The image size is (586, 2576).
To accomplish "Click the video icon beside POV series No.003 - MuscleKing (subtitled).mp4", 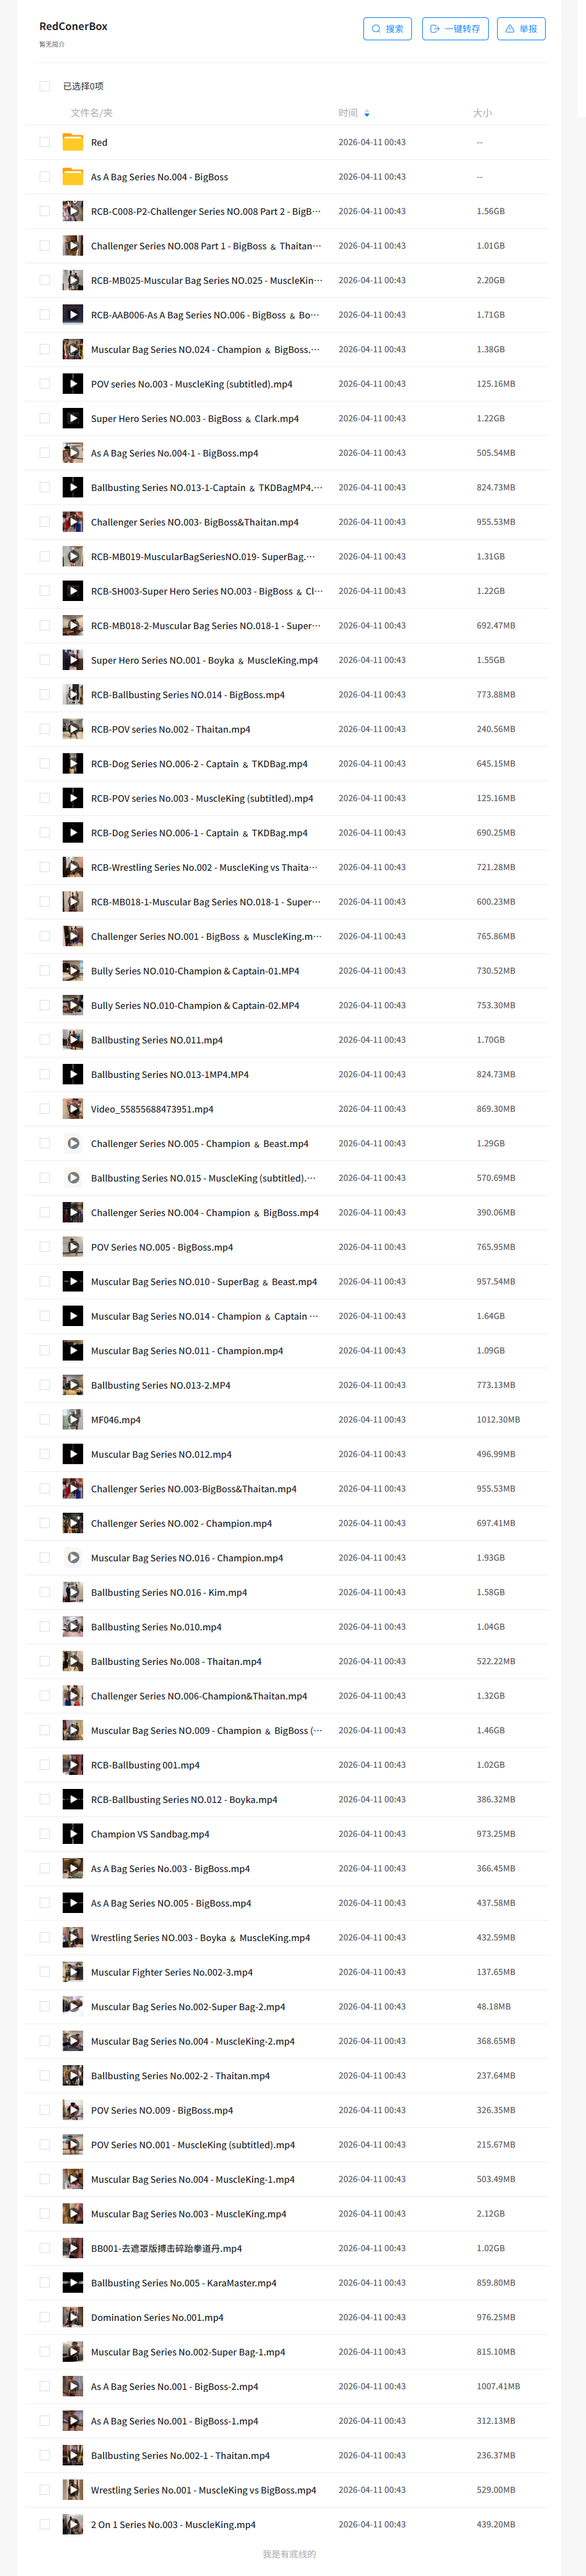I will click(x=73, y=384).
